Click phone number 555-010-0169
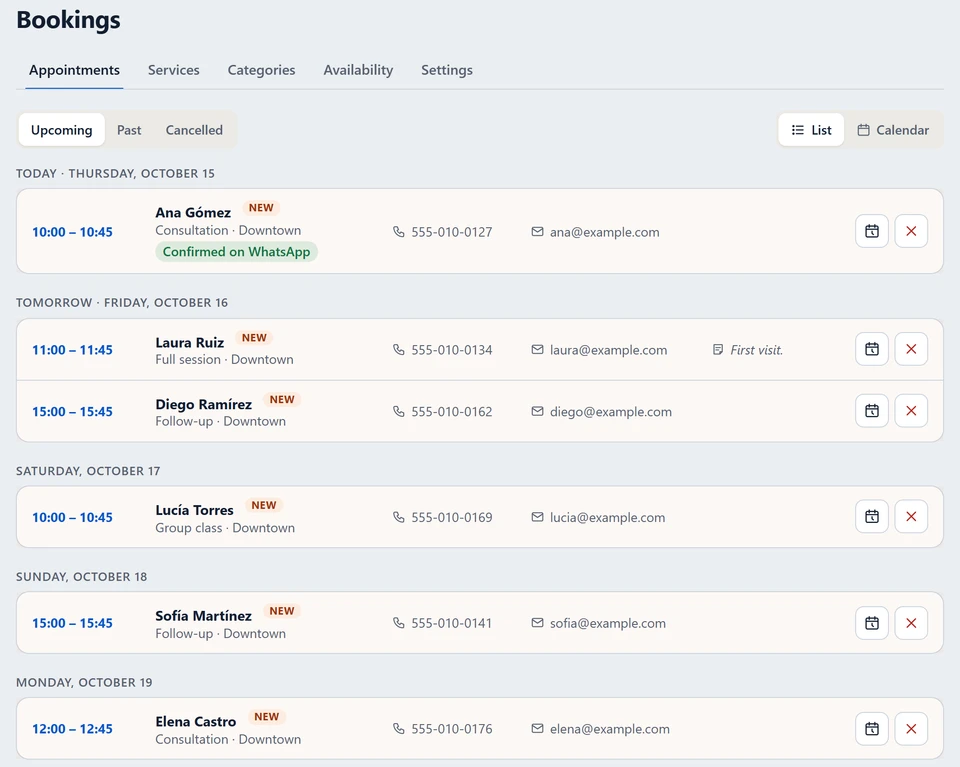The image size is (960, 767). tap(452, 517)
